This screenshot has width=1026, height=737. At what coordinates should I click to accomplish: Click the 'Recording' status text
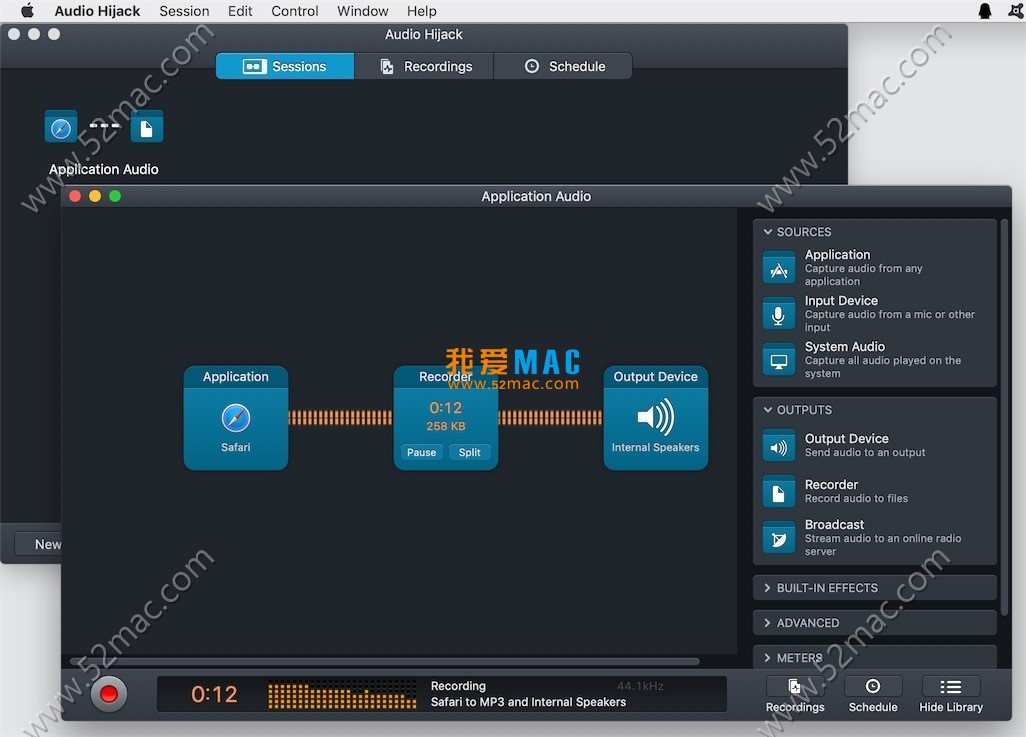coord(458,686)
